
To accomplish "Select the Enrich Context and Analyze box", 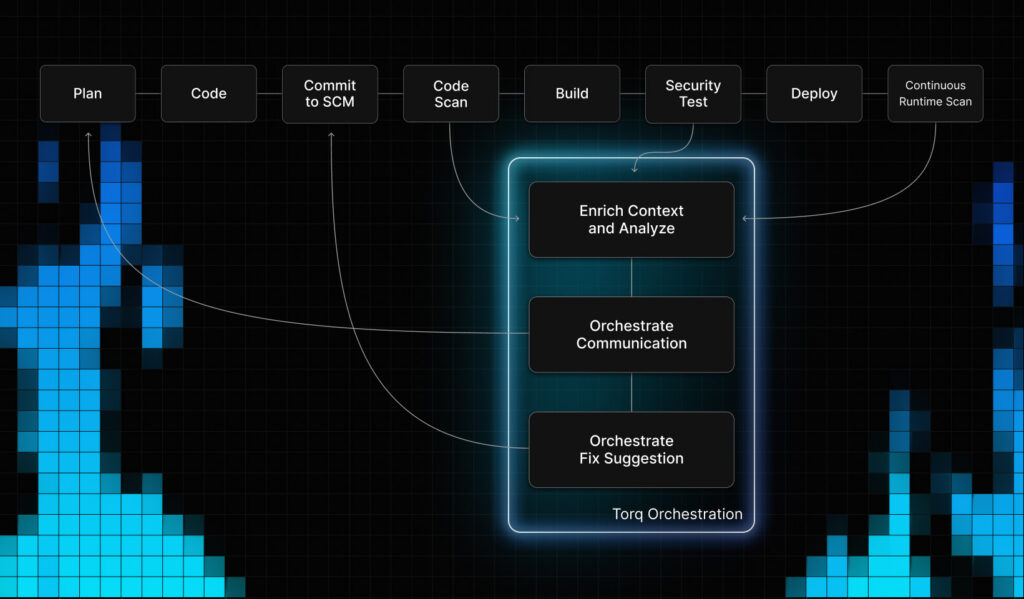I will pos(632,219).
